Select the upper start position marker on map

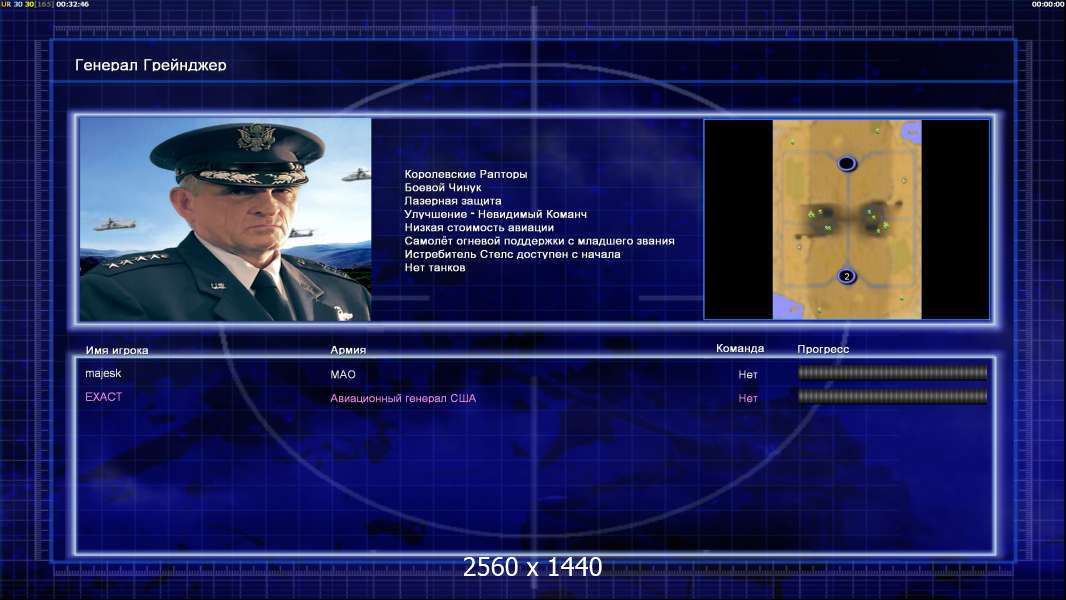[x=846, y=163]
